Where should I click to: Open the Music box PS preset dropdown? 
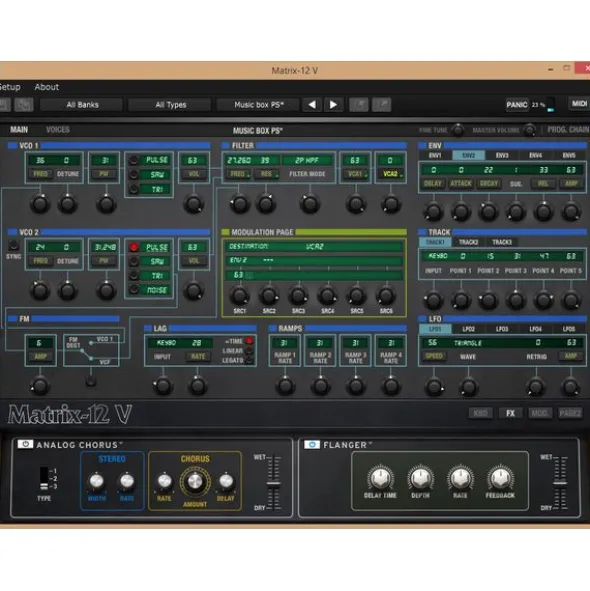coord(259,105)
